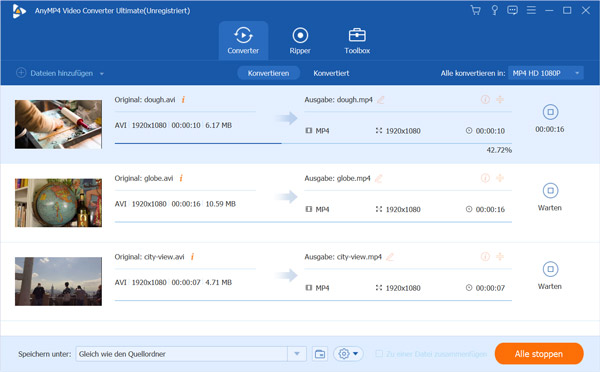
Task: Click the compress icon for city-view.mp4
Action: click(500, 256)
